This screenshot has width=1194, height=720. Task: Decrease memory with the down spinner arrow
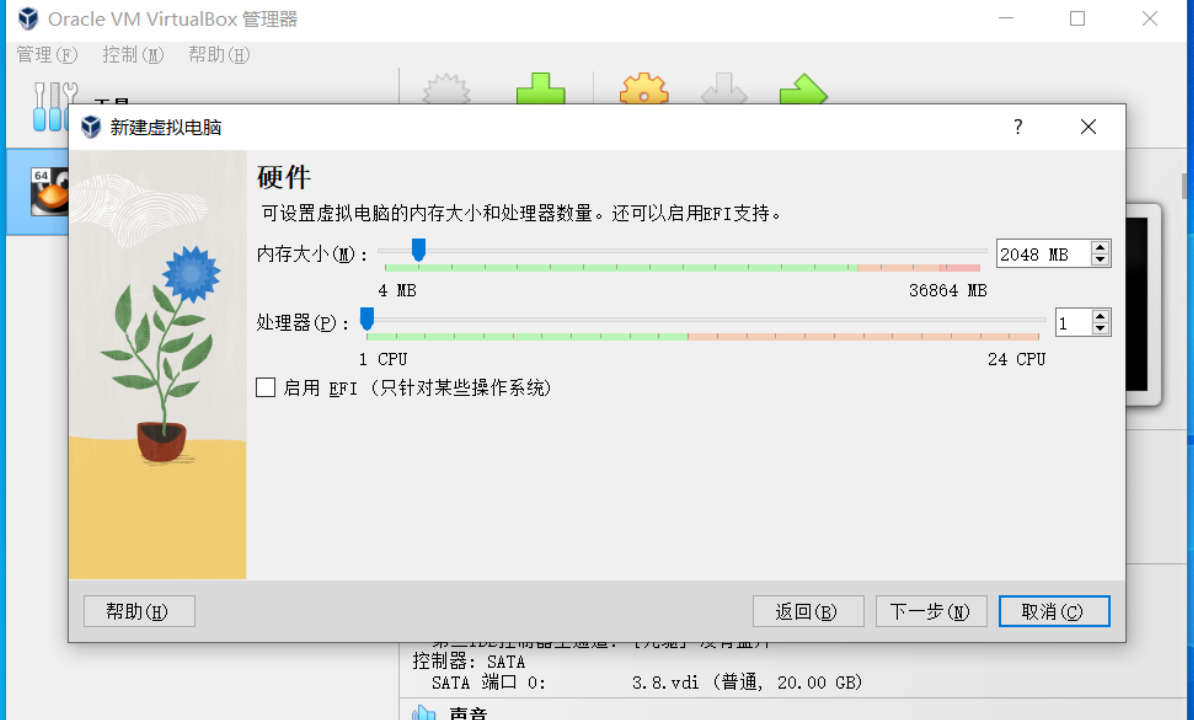[1100, 260]
